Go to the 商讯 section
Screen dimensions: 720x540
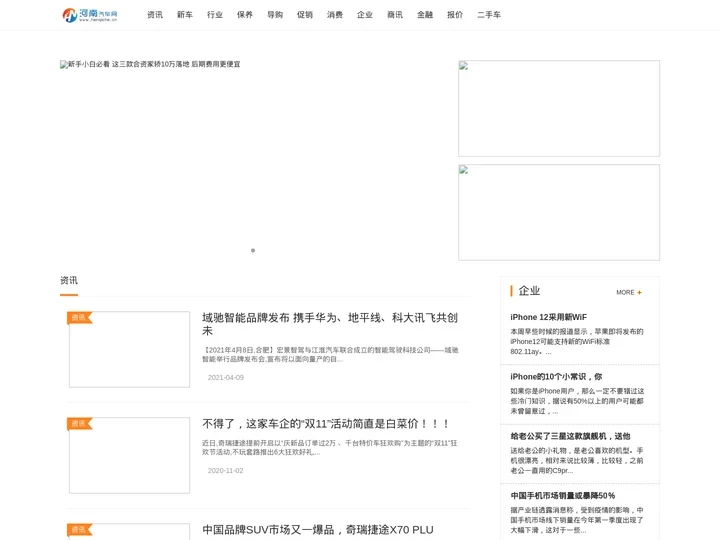pos(395,15)
